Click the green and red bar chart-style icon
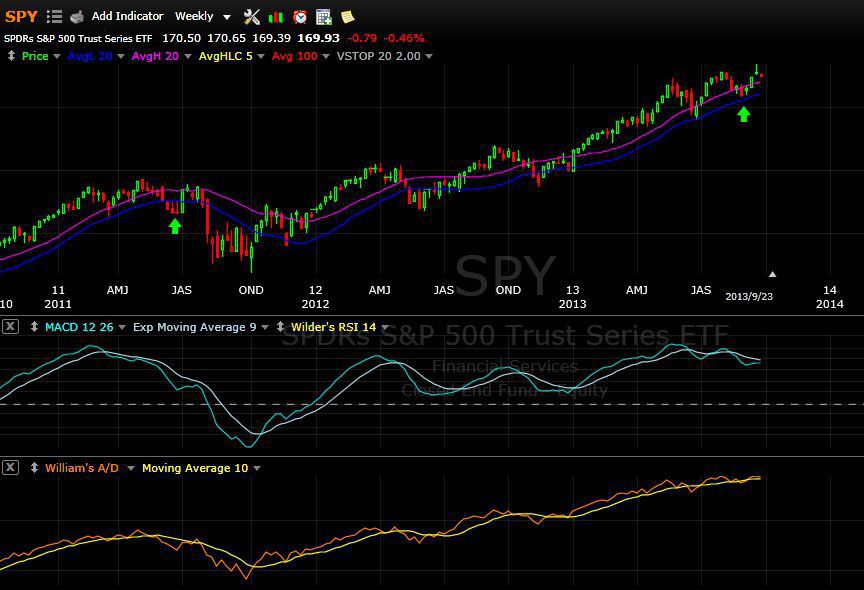 (x=276, y=17)
